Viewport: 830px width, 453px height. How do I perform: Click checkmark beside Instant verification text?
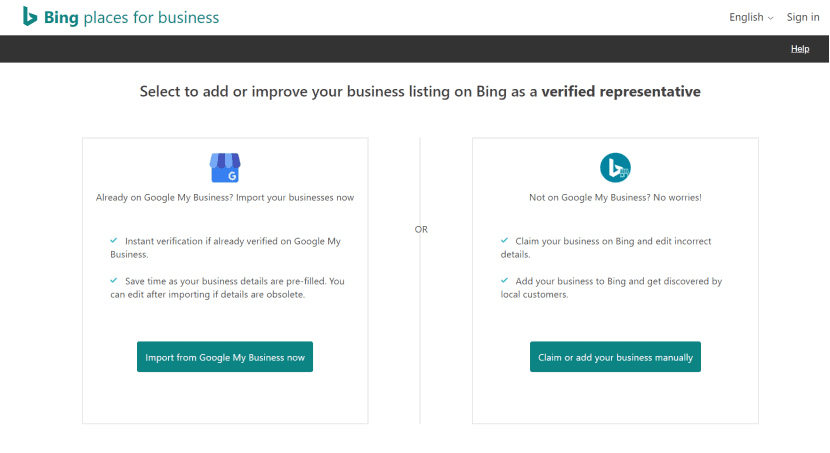(x=113, y=240)
